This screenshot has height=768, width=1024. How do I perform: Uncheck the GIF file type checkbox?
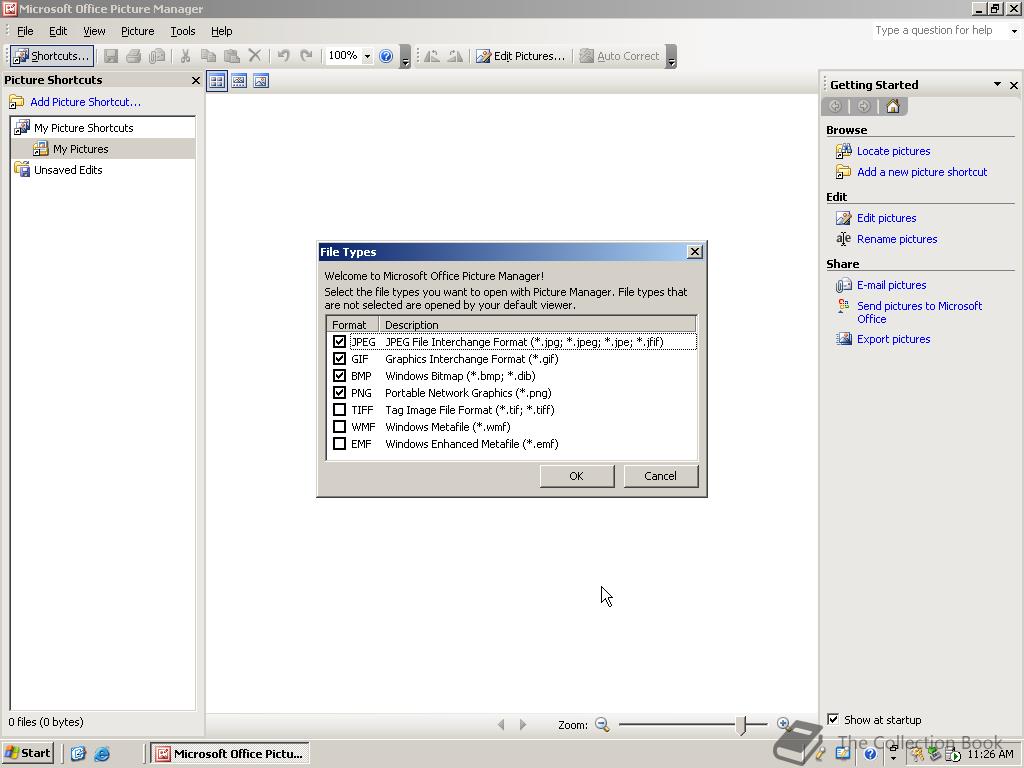click(x=339, y=359)
